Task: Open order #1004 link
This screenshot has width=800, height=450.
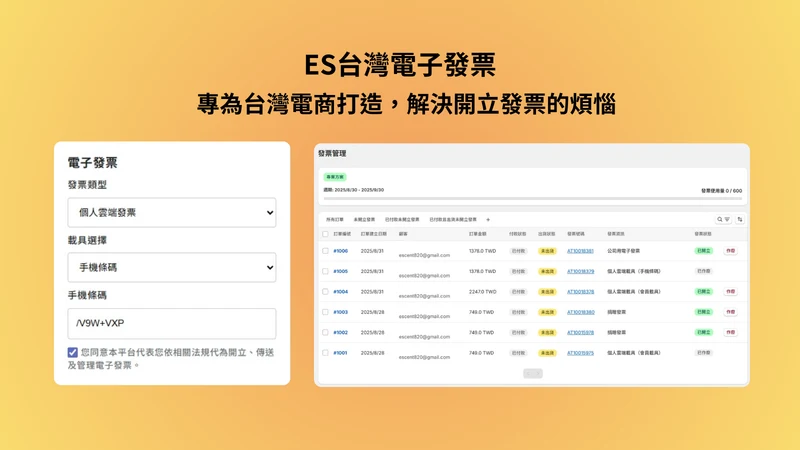Action: point(340,292)
